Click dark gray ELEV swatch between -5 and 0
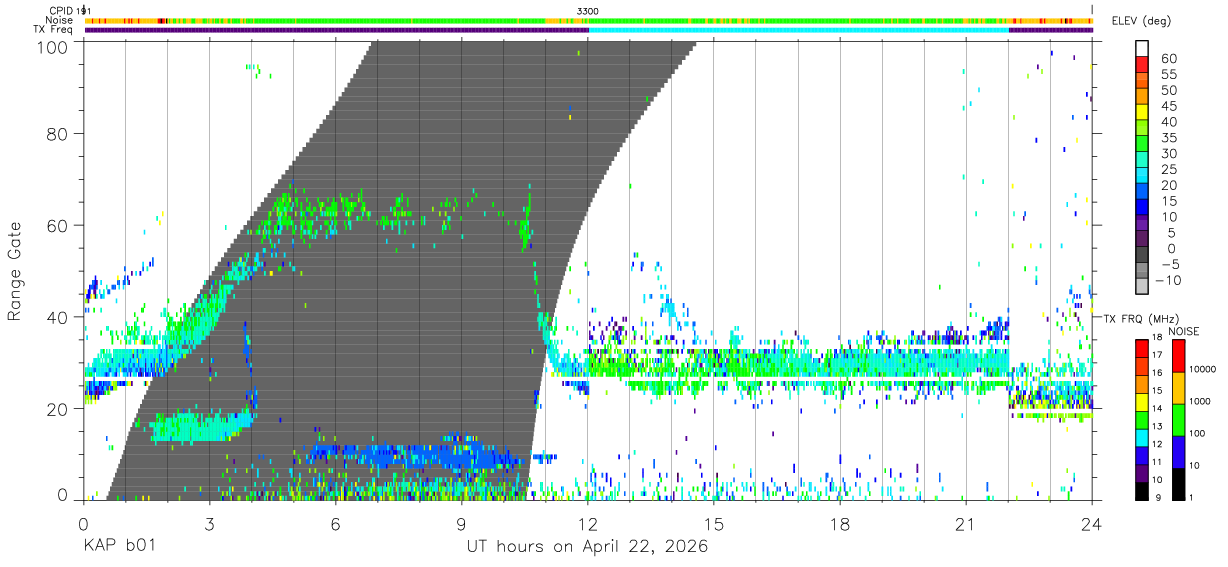1228x567 pixels. 1142,256
